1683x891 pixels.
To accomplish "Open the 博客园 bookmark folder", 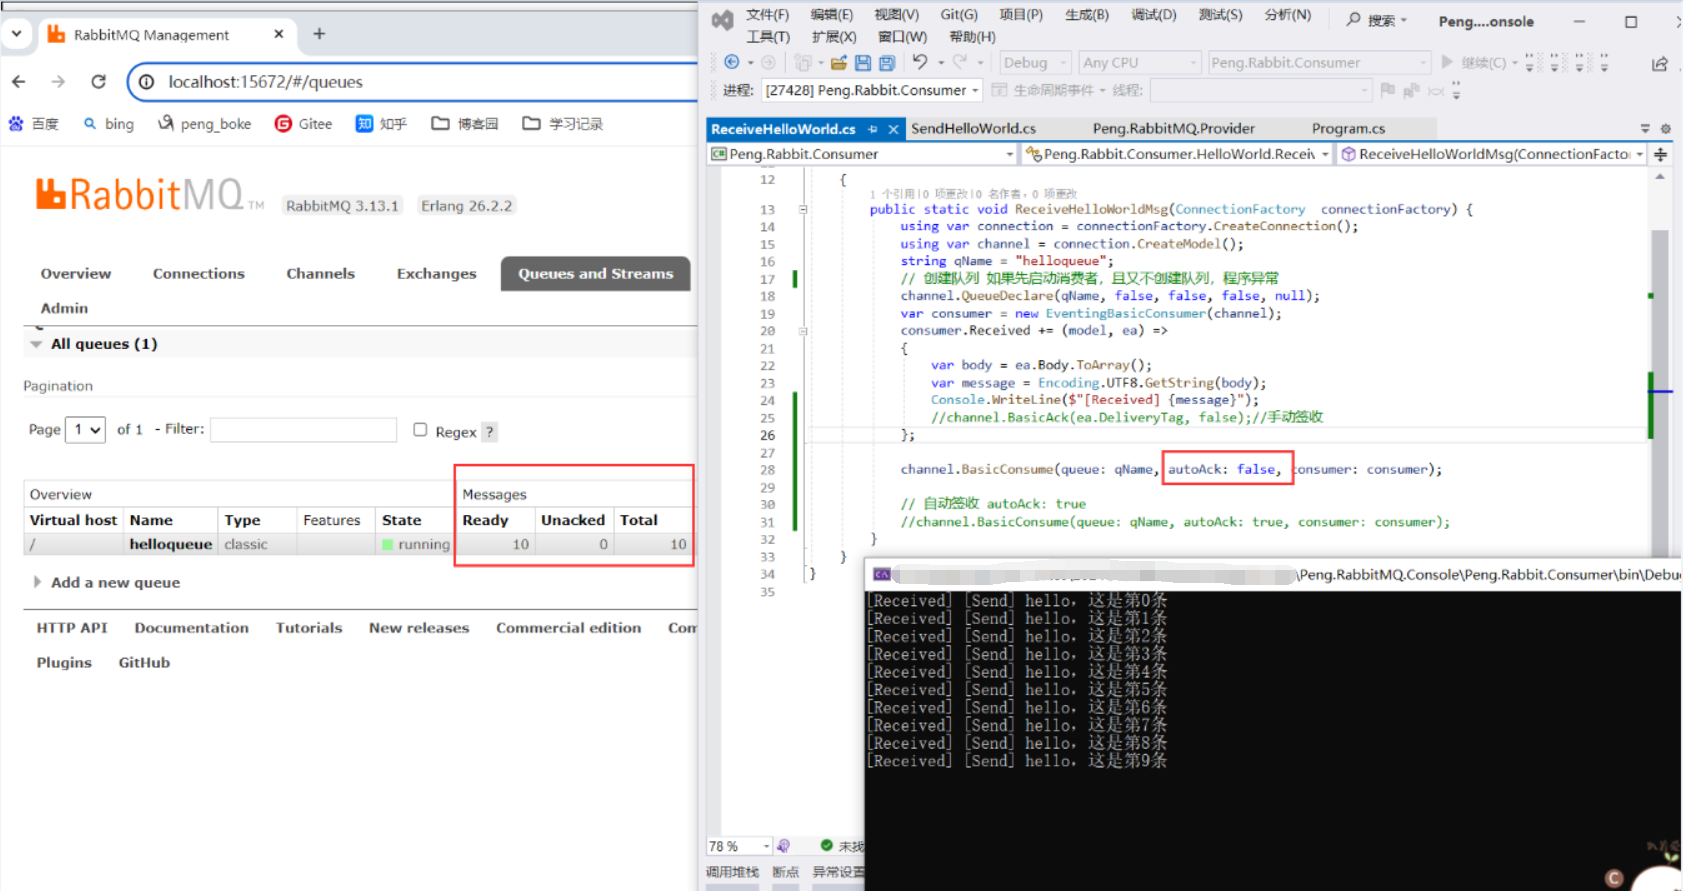I will [464, 124].
